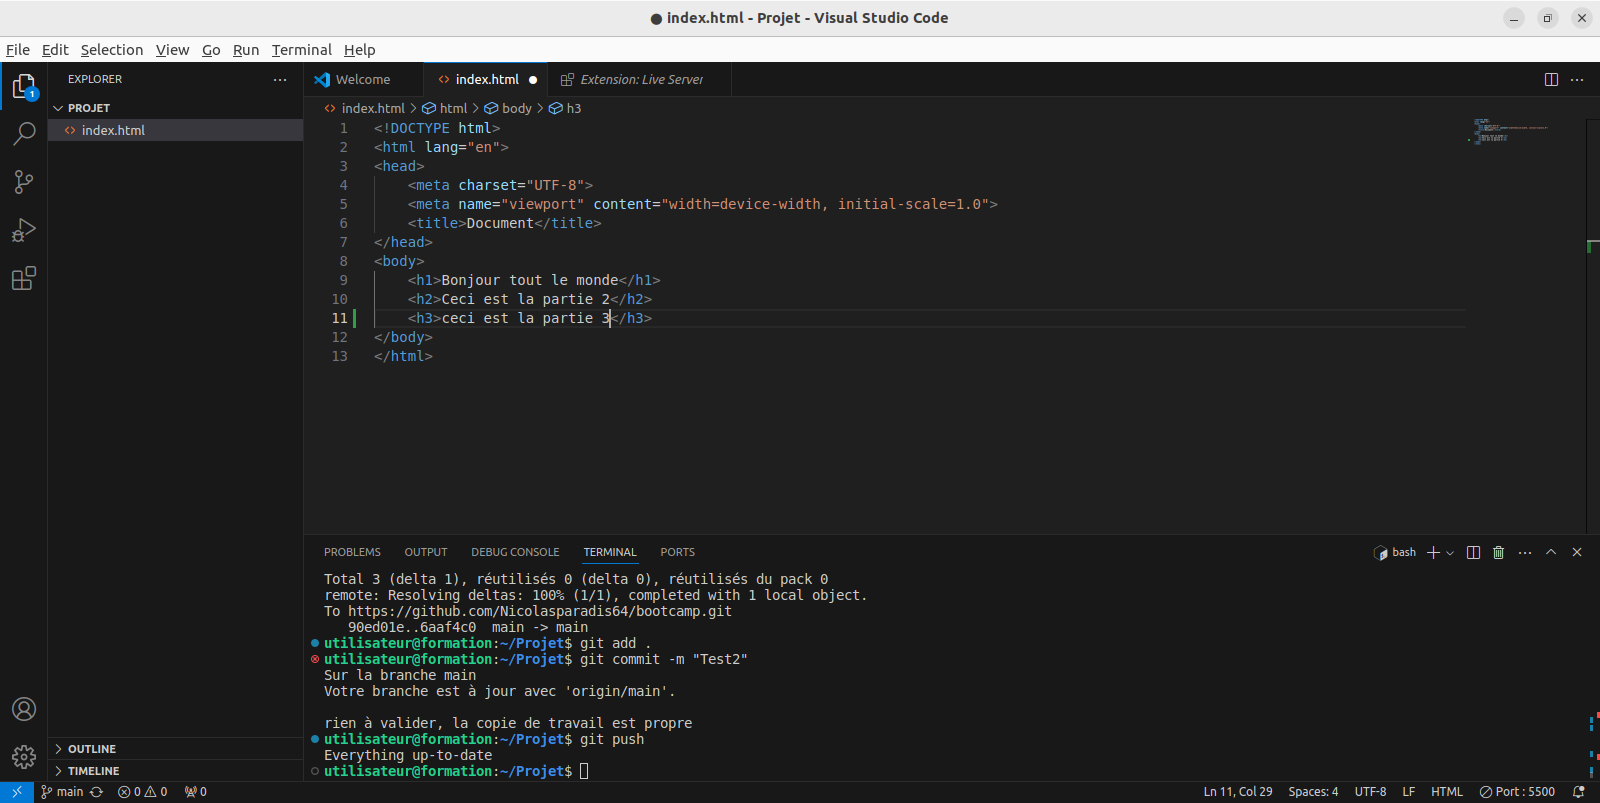Open the Run and Debug view
This screenshot has height=803, width=1600.
coord(24,230)
